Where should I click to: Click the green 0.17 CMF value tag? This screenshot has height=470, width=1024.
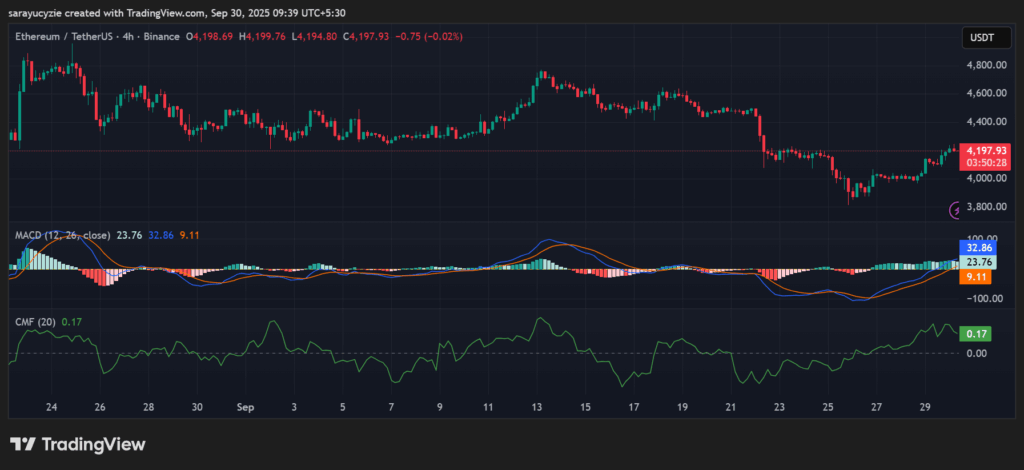click(x=974, y=334)
